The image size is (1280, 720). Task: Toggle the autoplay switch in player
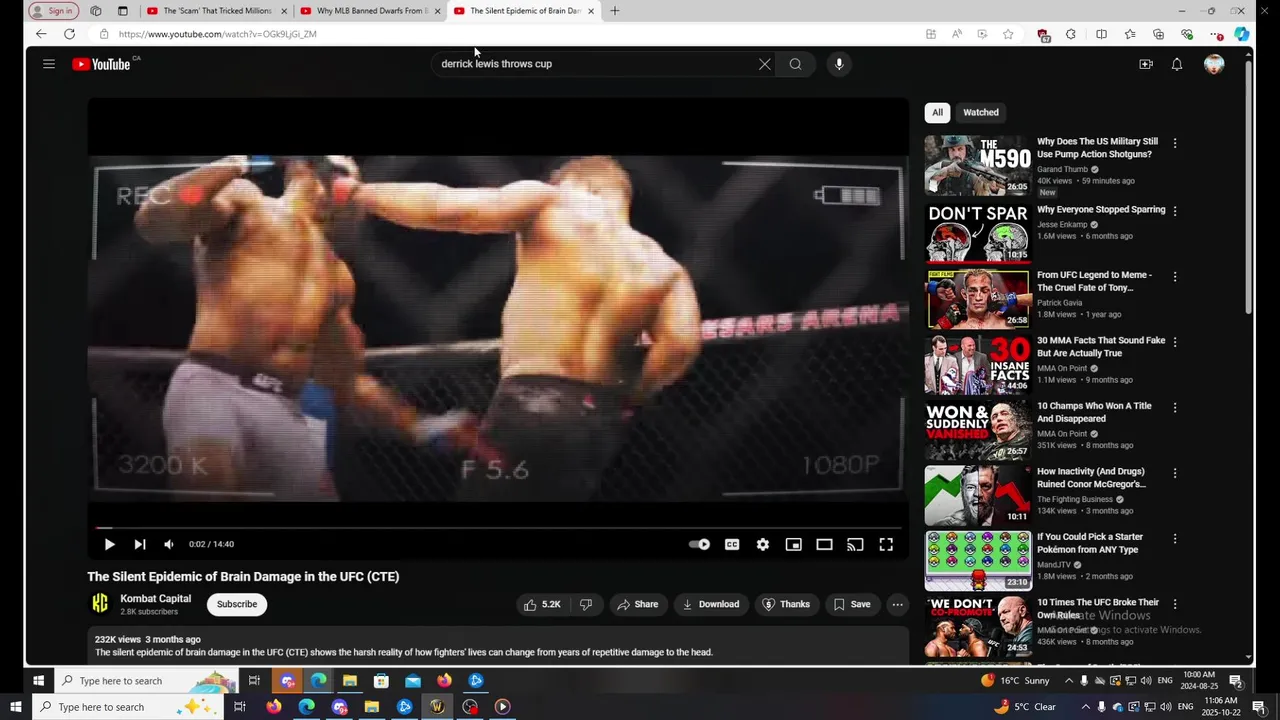point(700,544)
